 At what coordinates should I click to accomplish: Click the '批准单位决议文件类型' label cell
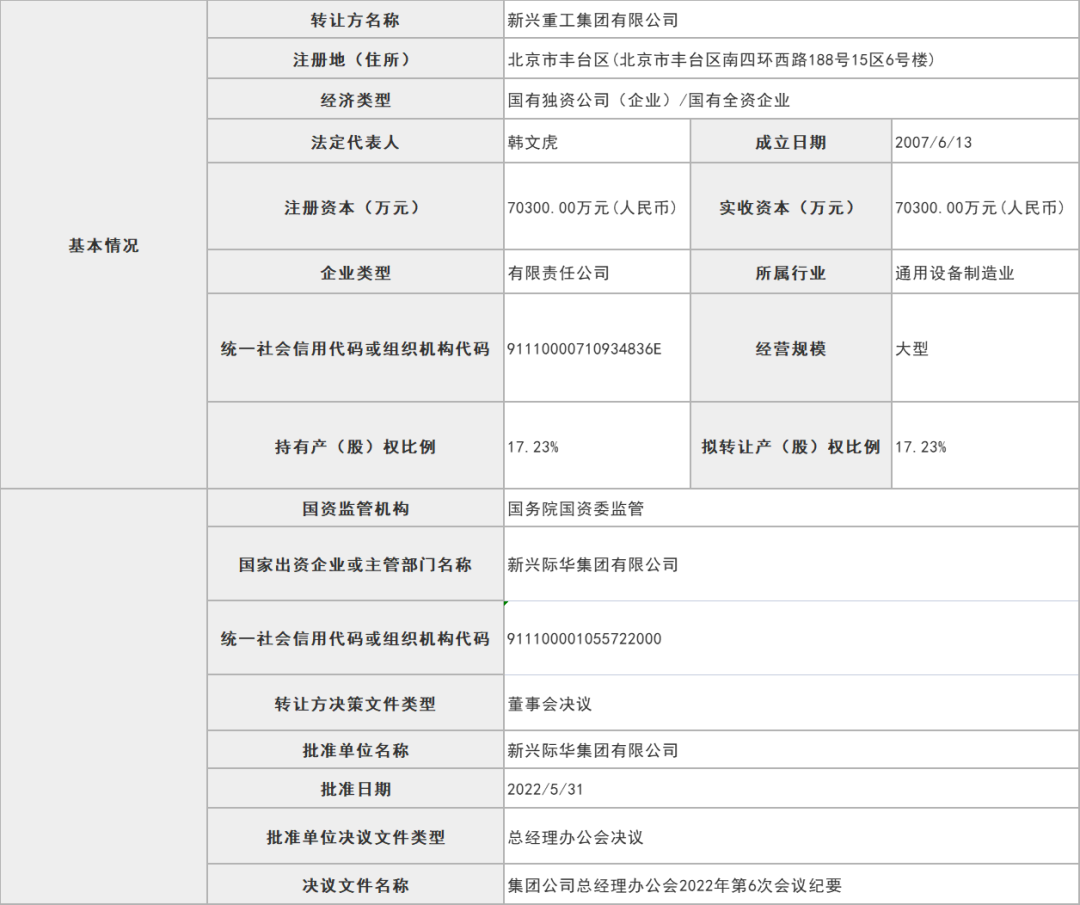pos(355,836)
